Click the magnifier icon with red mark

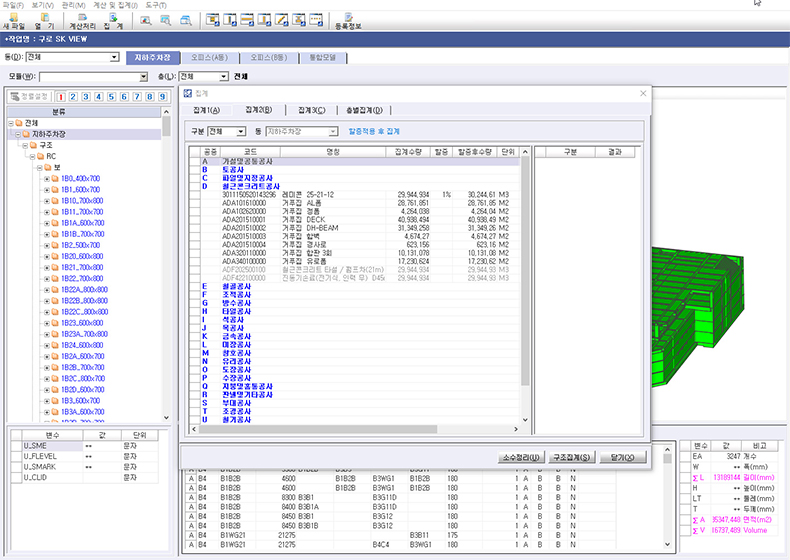pos(146,21)
